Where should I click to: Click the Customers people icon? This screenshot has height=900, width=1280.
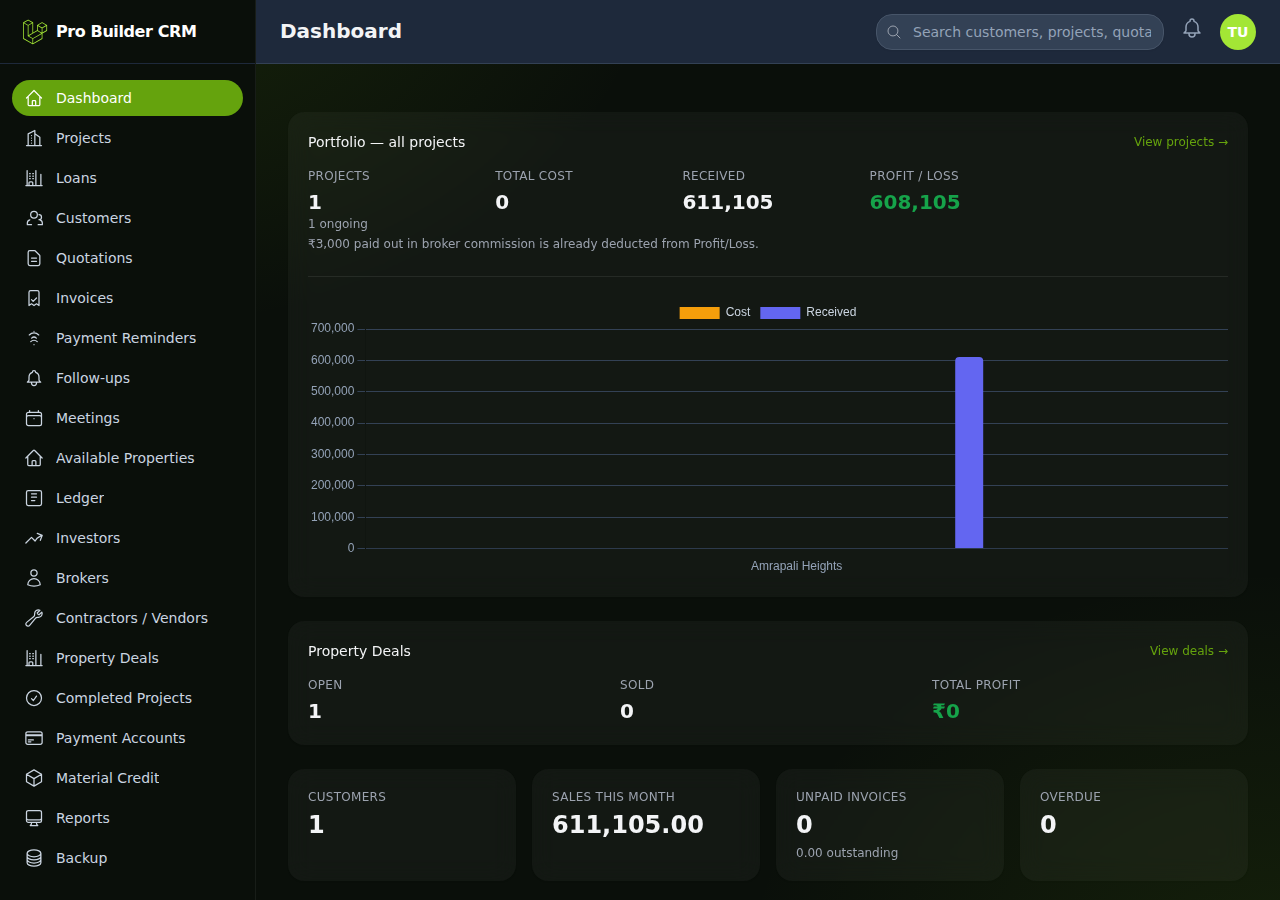coord(34,218)
